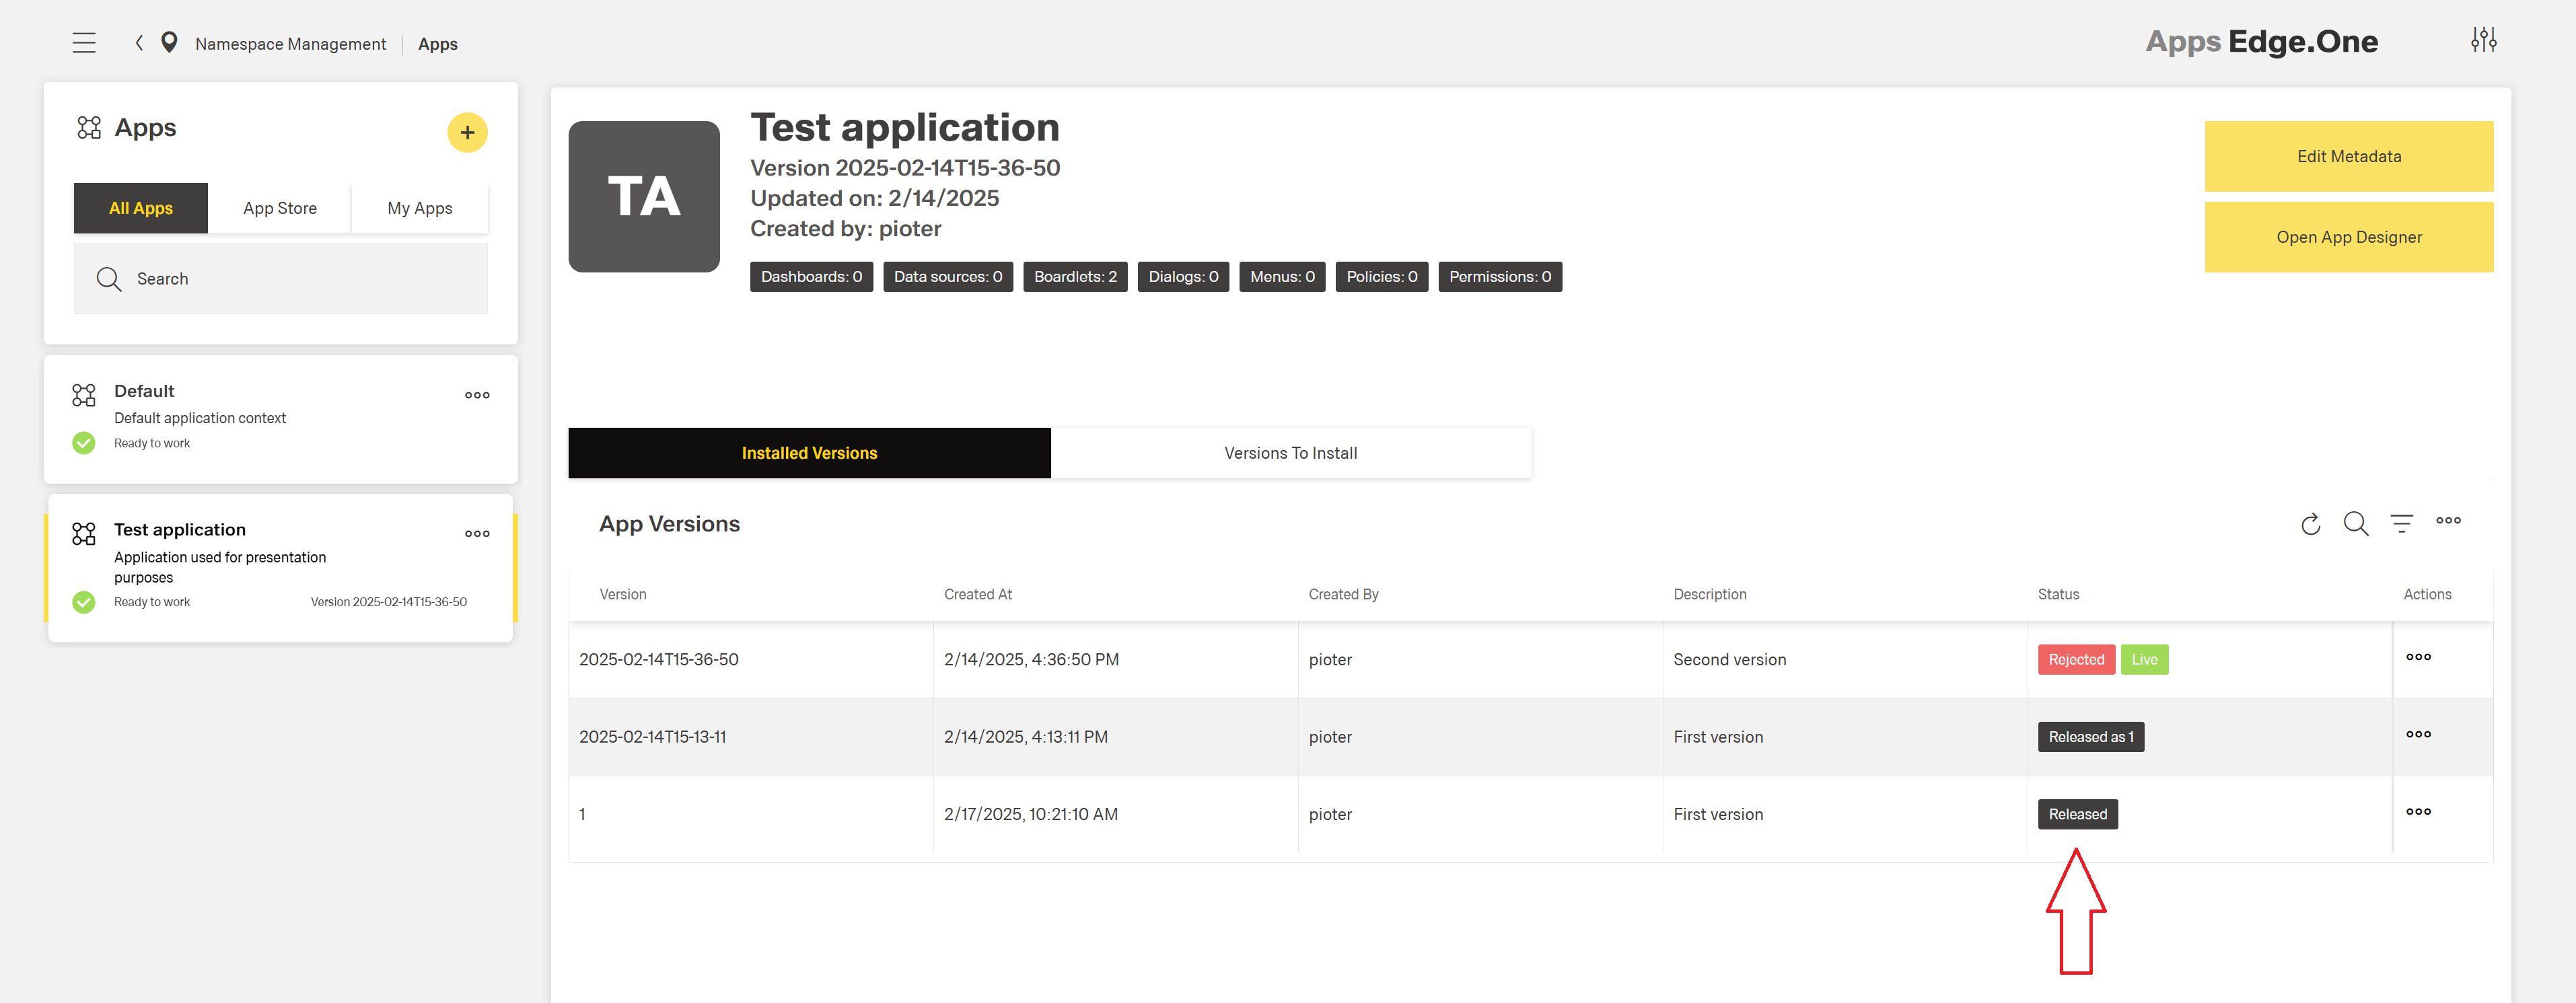The image size is (2576, 1003).
Task: Click the back arrow beside Namespace Management
Action: click(x=138, y=43)
